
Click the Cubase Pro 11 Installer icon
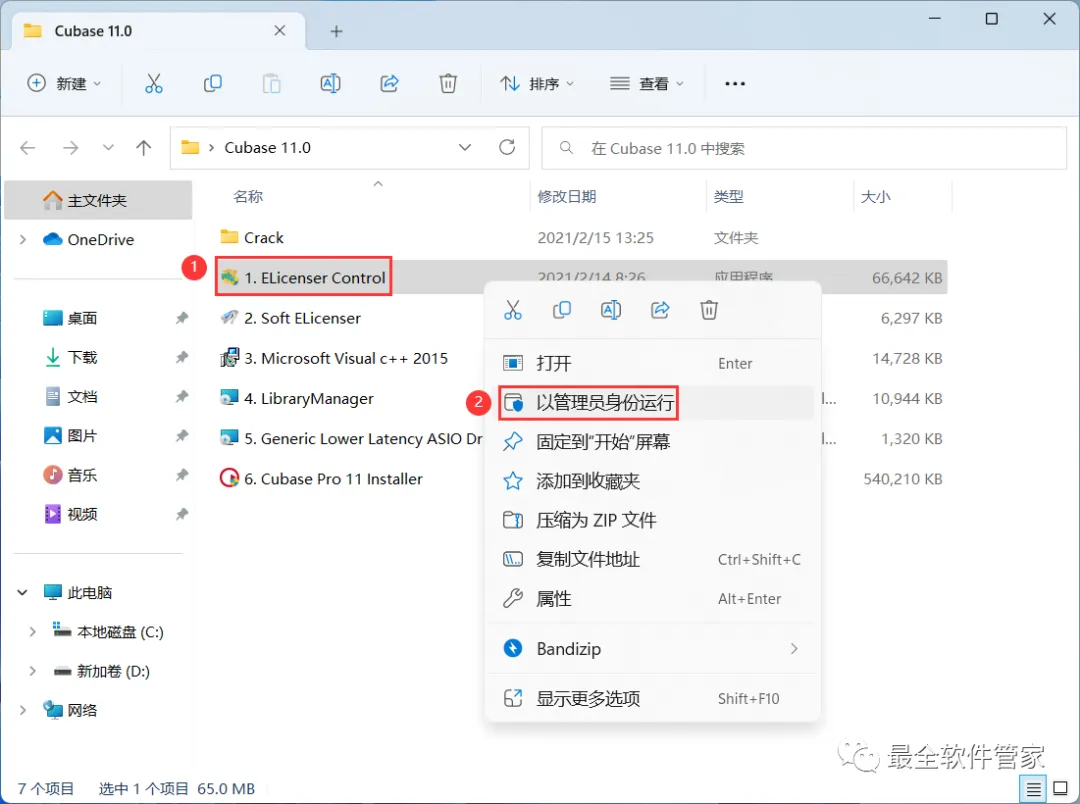point(229,478)
